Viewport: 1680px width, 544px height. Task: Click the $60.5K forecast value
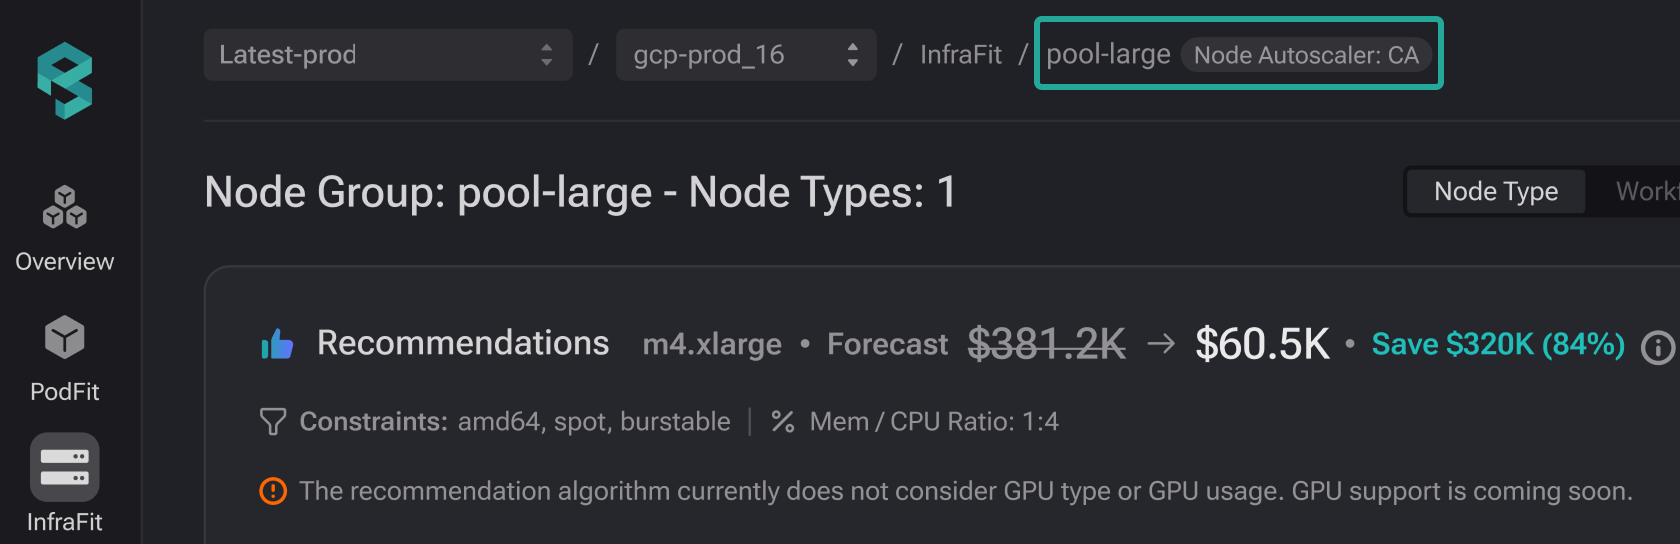click(1263, 344)
